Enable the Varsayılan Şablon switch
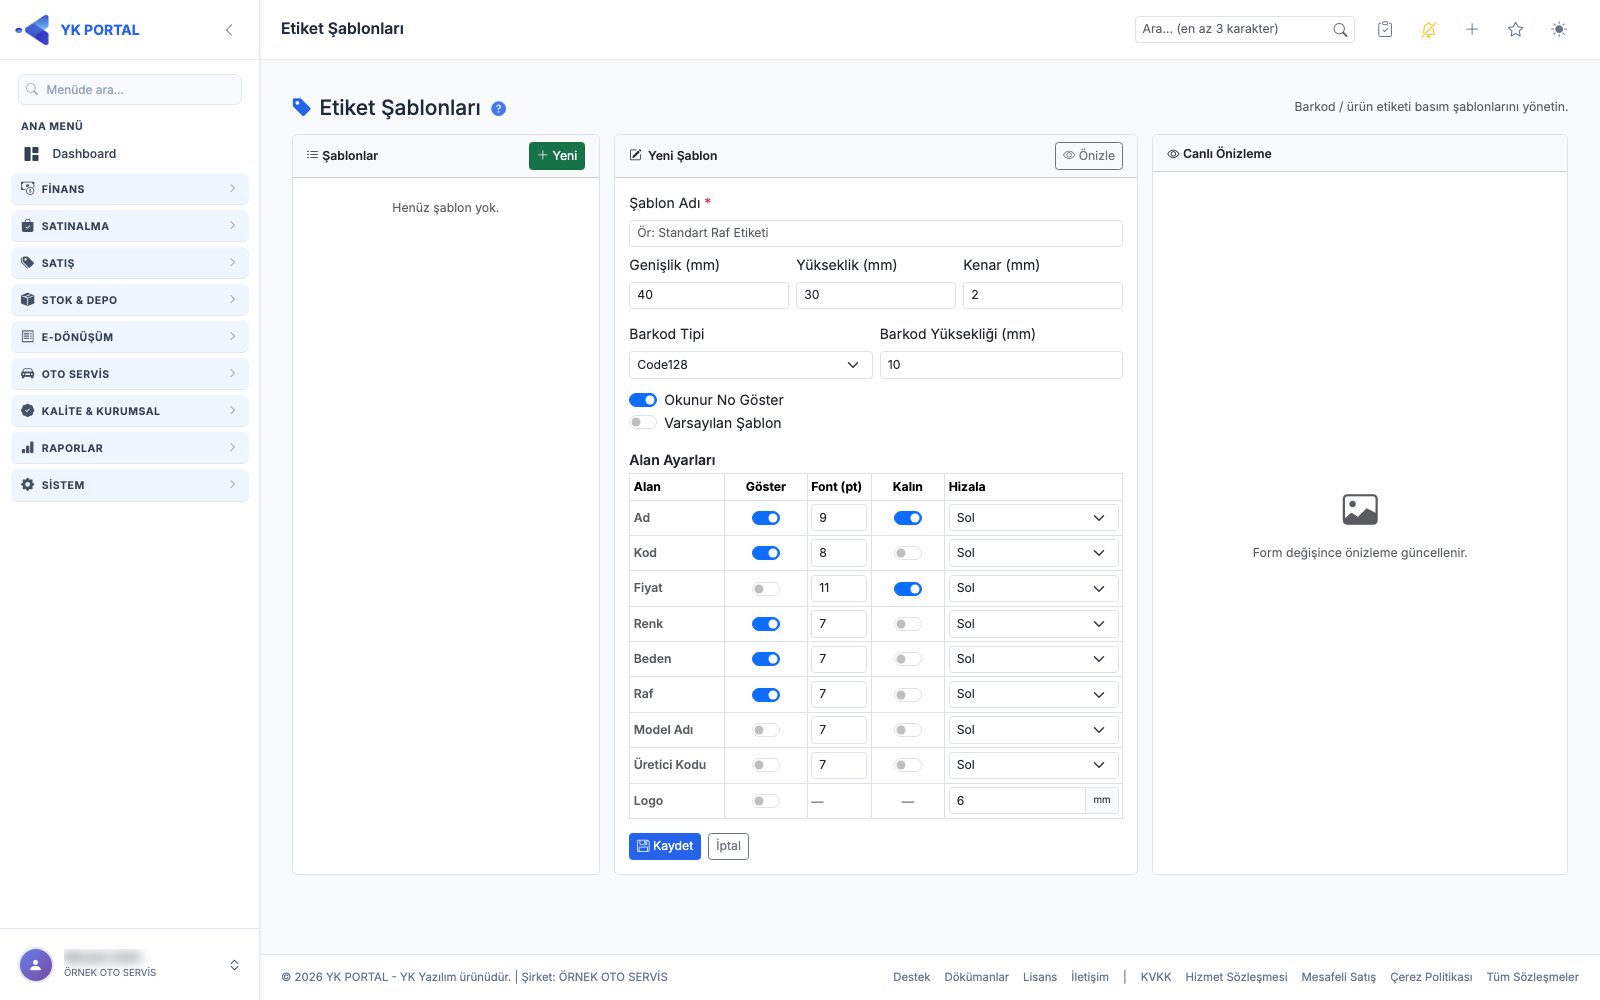 [643, 423]
